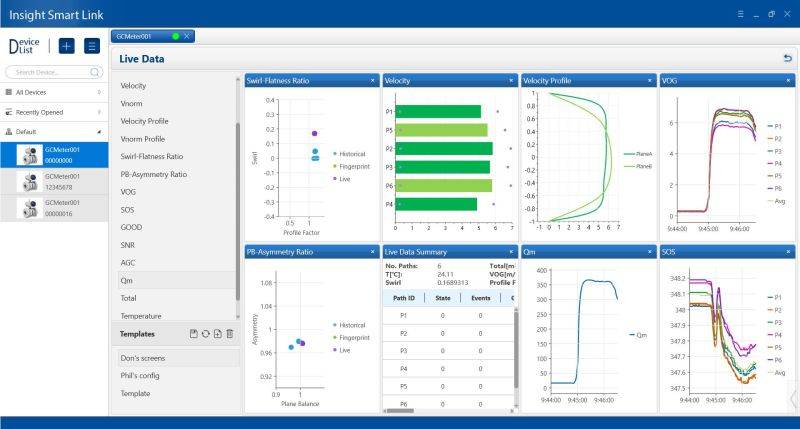This screenshot has width=800, height=429.
Task: Click the refresh templates icon
Action: click(205, 334)
